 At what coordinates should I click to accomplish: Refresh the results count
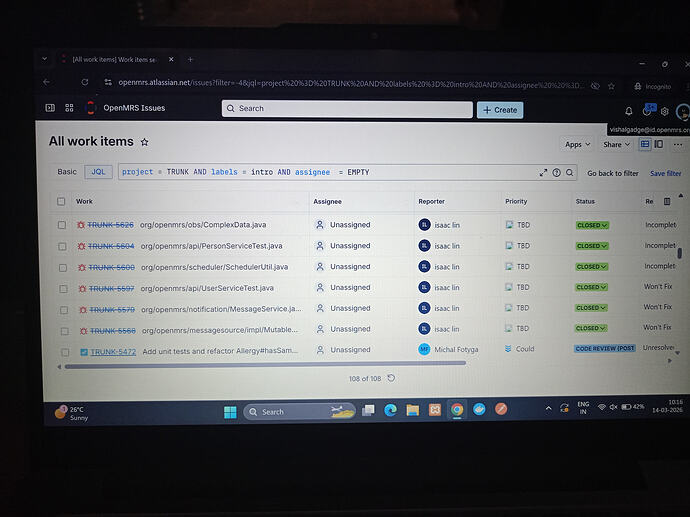point(391,378)
